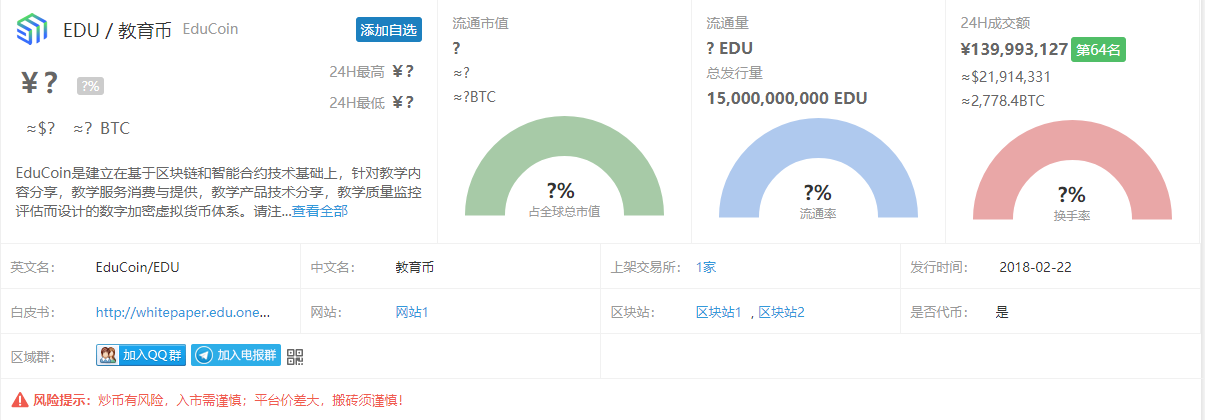The image size is (1205, 420).
Task: Select the 总发行量 label
Action: click(734, 72)
